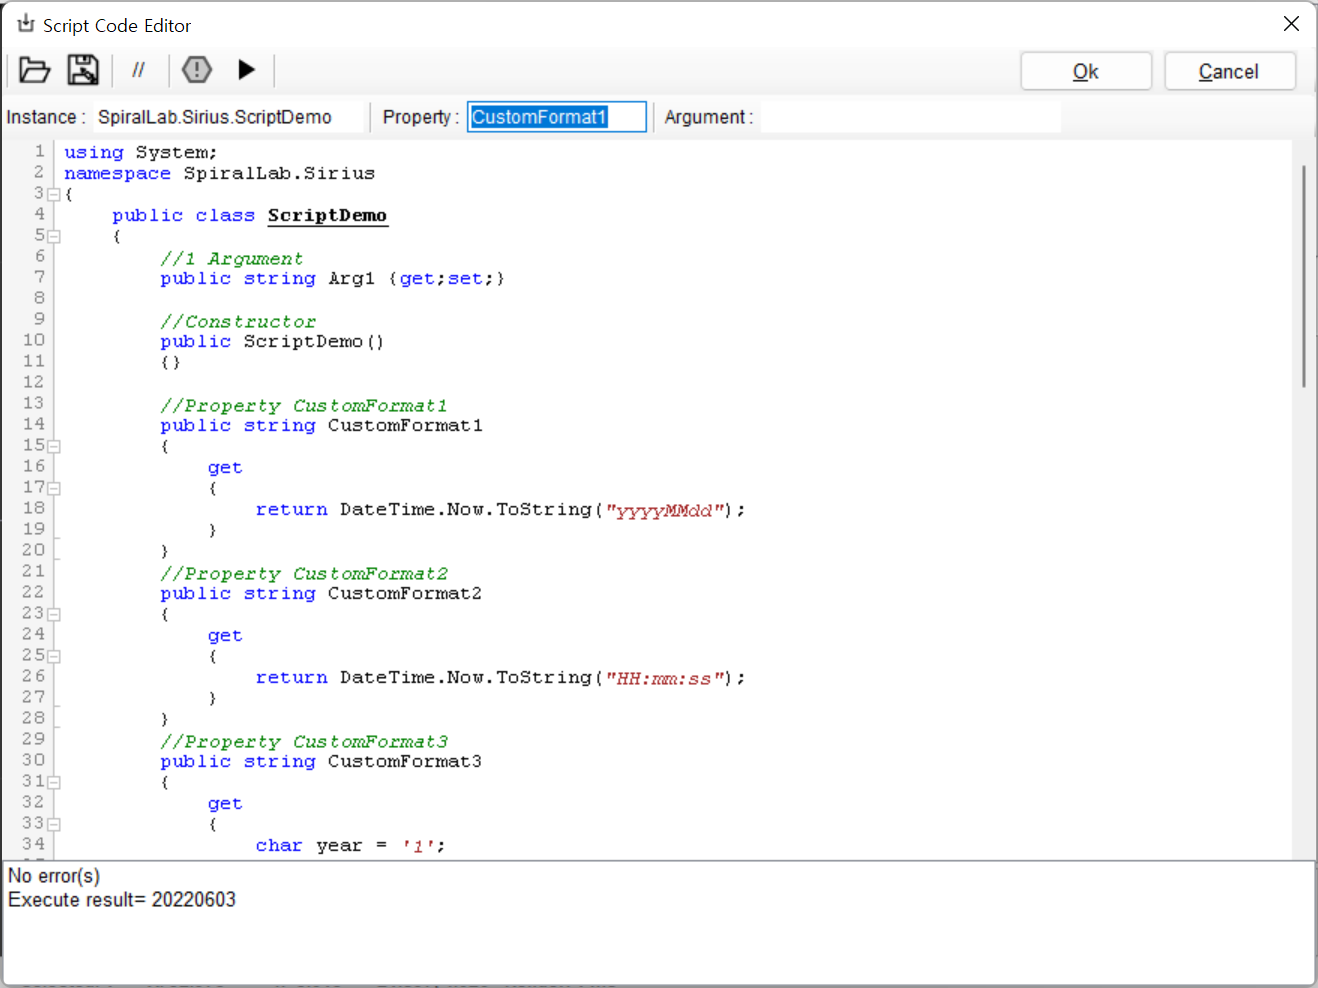This screenshot has width=1318, height=988.
Task: Click the //Property CustomFormat1 comment
Action: pos(304,405)
